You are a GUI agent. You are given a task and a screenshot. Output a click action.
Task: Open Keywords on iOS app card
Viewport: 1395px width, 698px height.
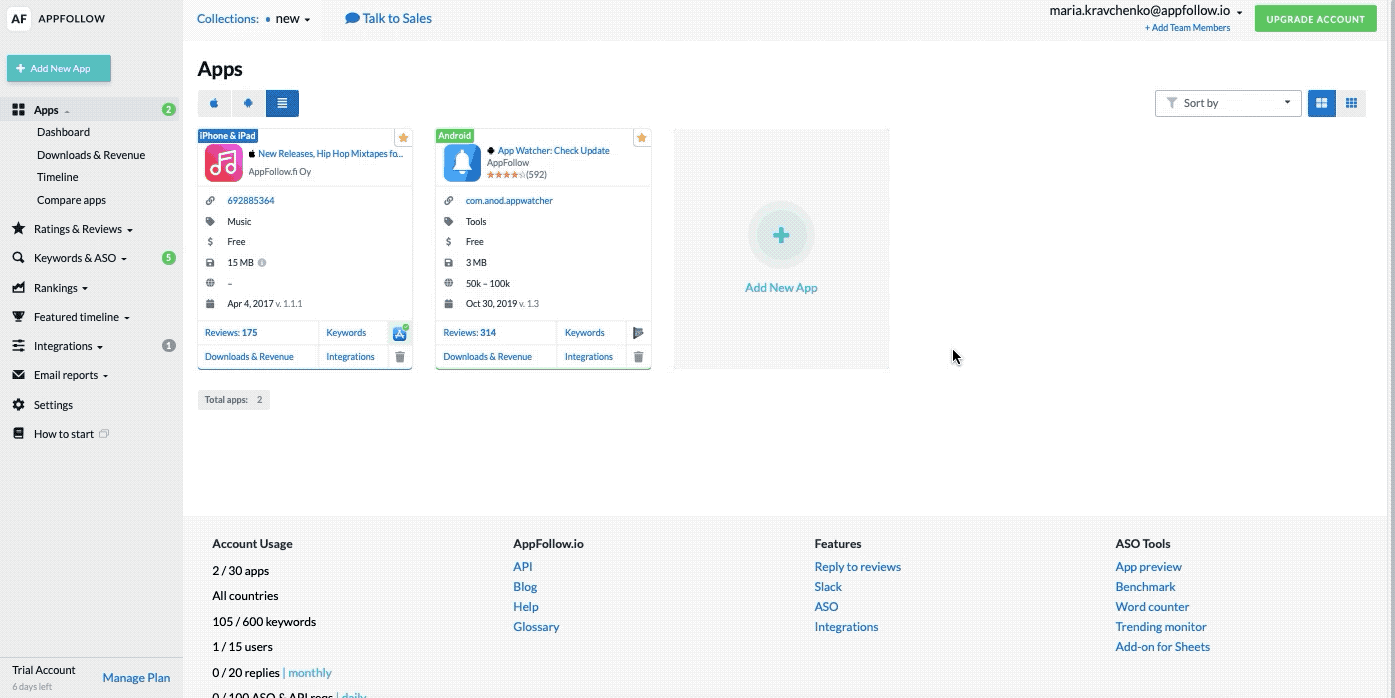point(346,333)
